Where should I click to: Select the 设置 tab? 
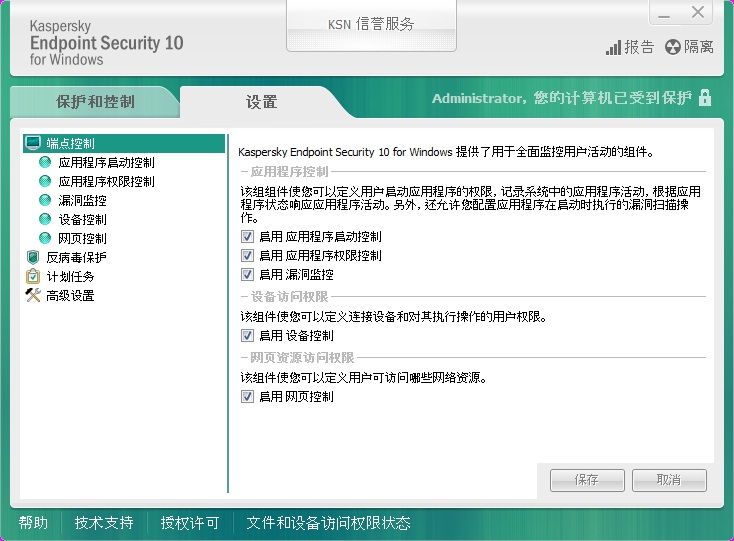pos(262,102)
